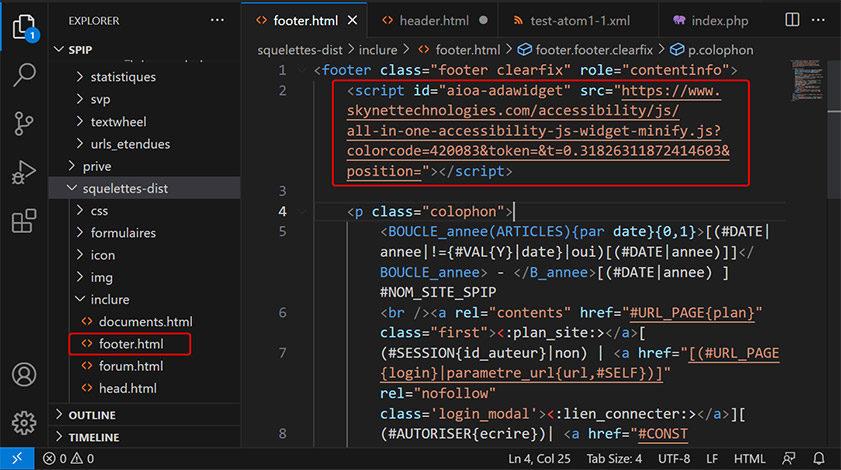Screen dimensions: 841x470
Task: Open the Extensions view icon
Action: coord(24,221)
